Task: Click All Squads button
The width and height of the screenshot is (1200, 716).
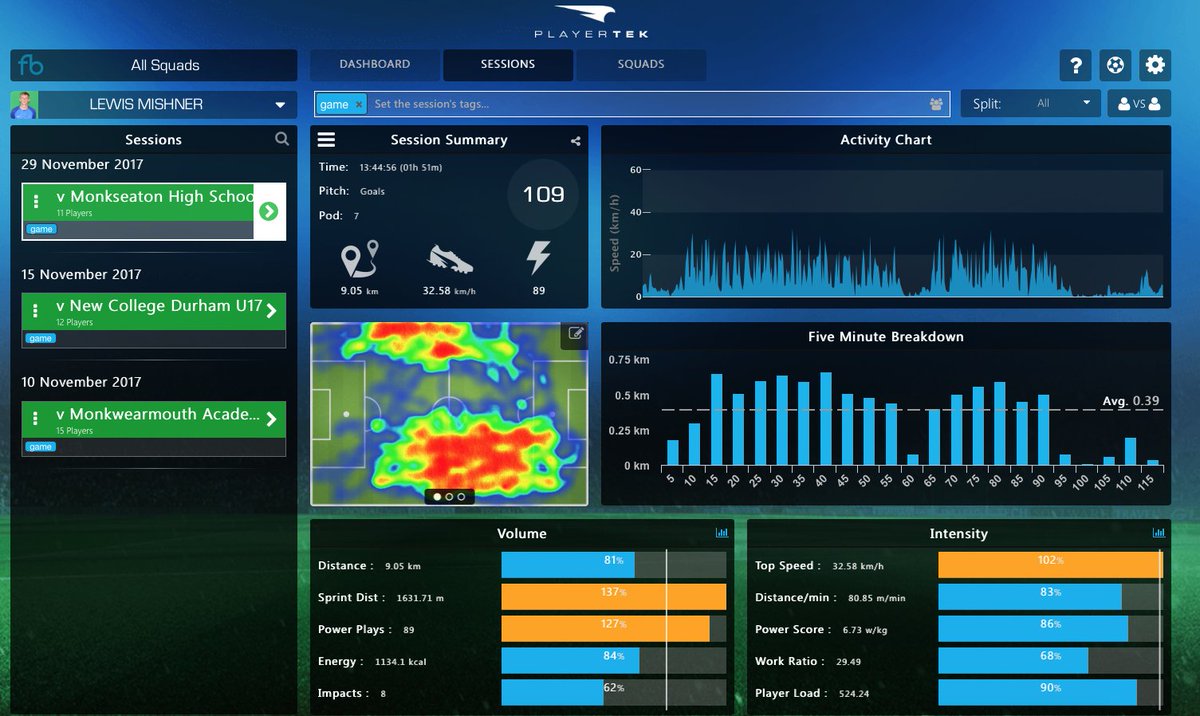Action: [165, 66]
